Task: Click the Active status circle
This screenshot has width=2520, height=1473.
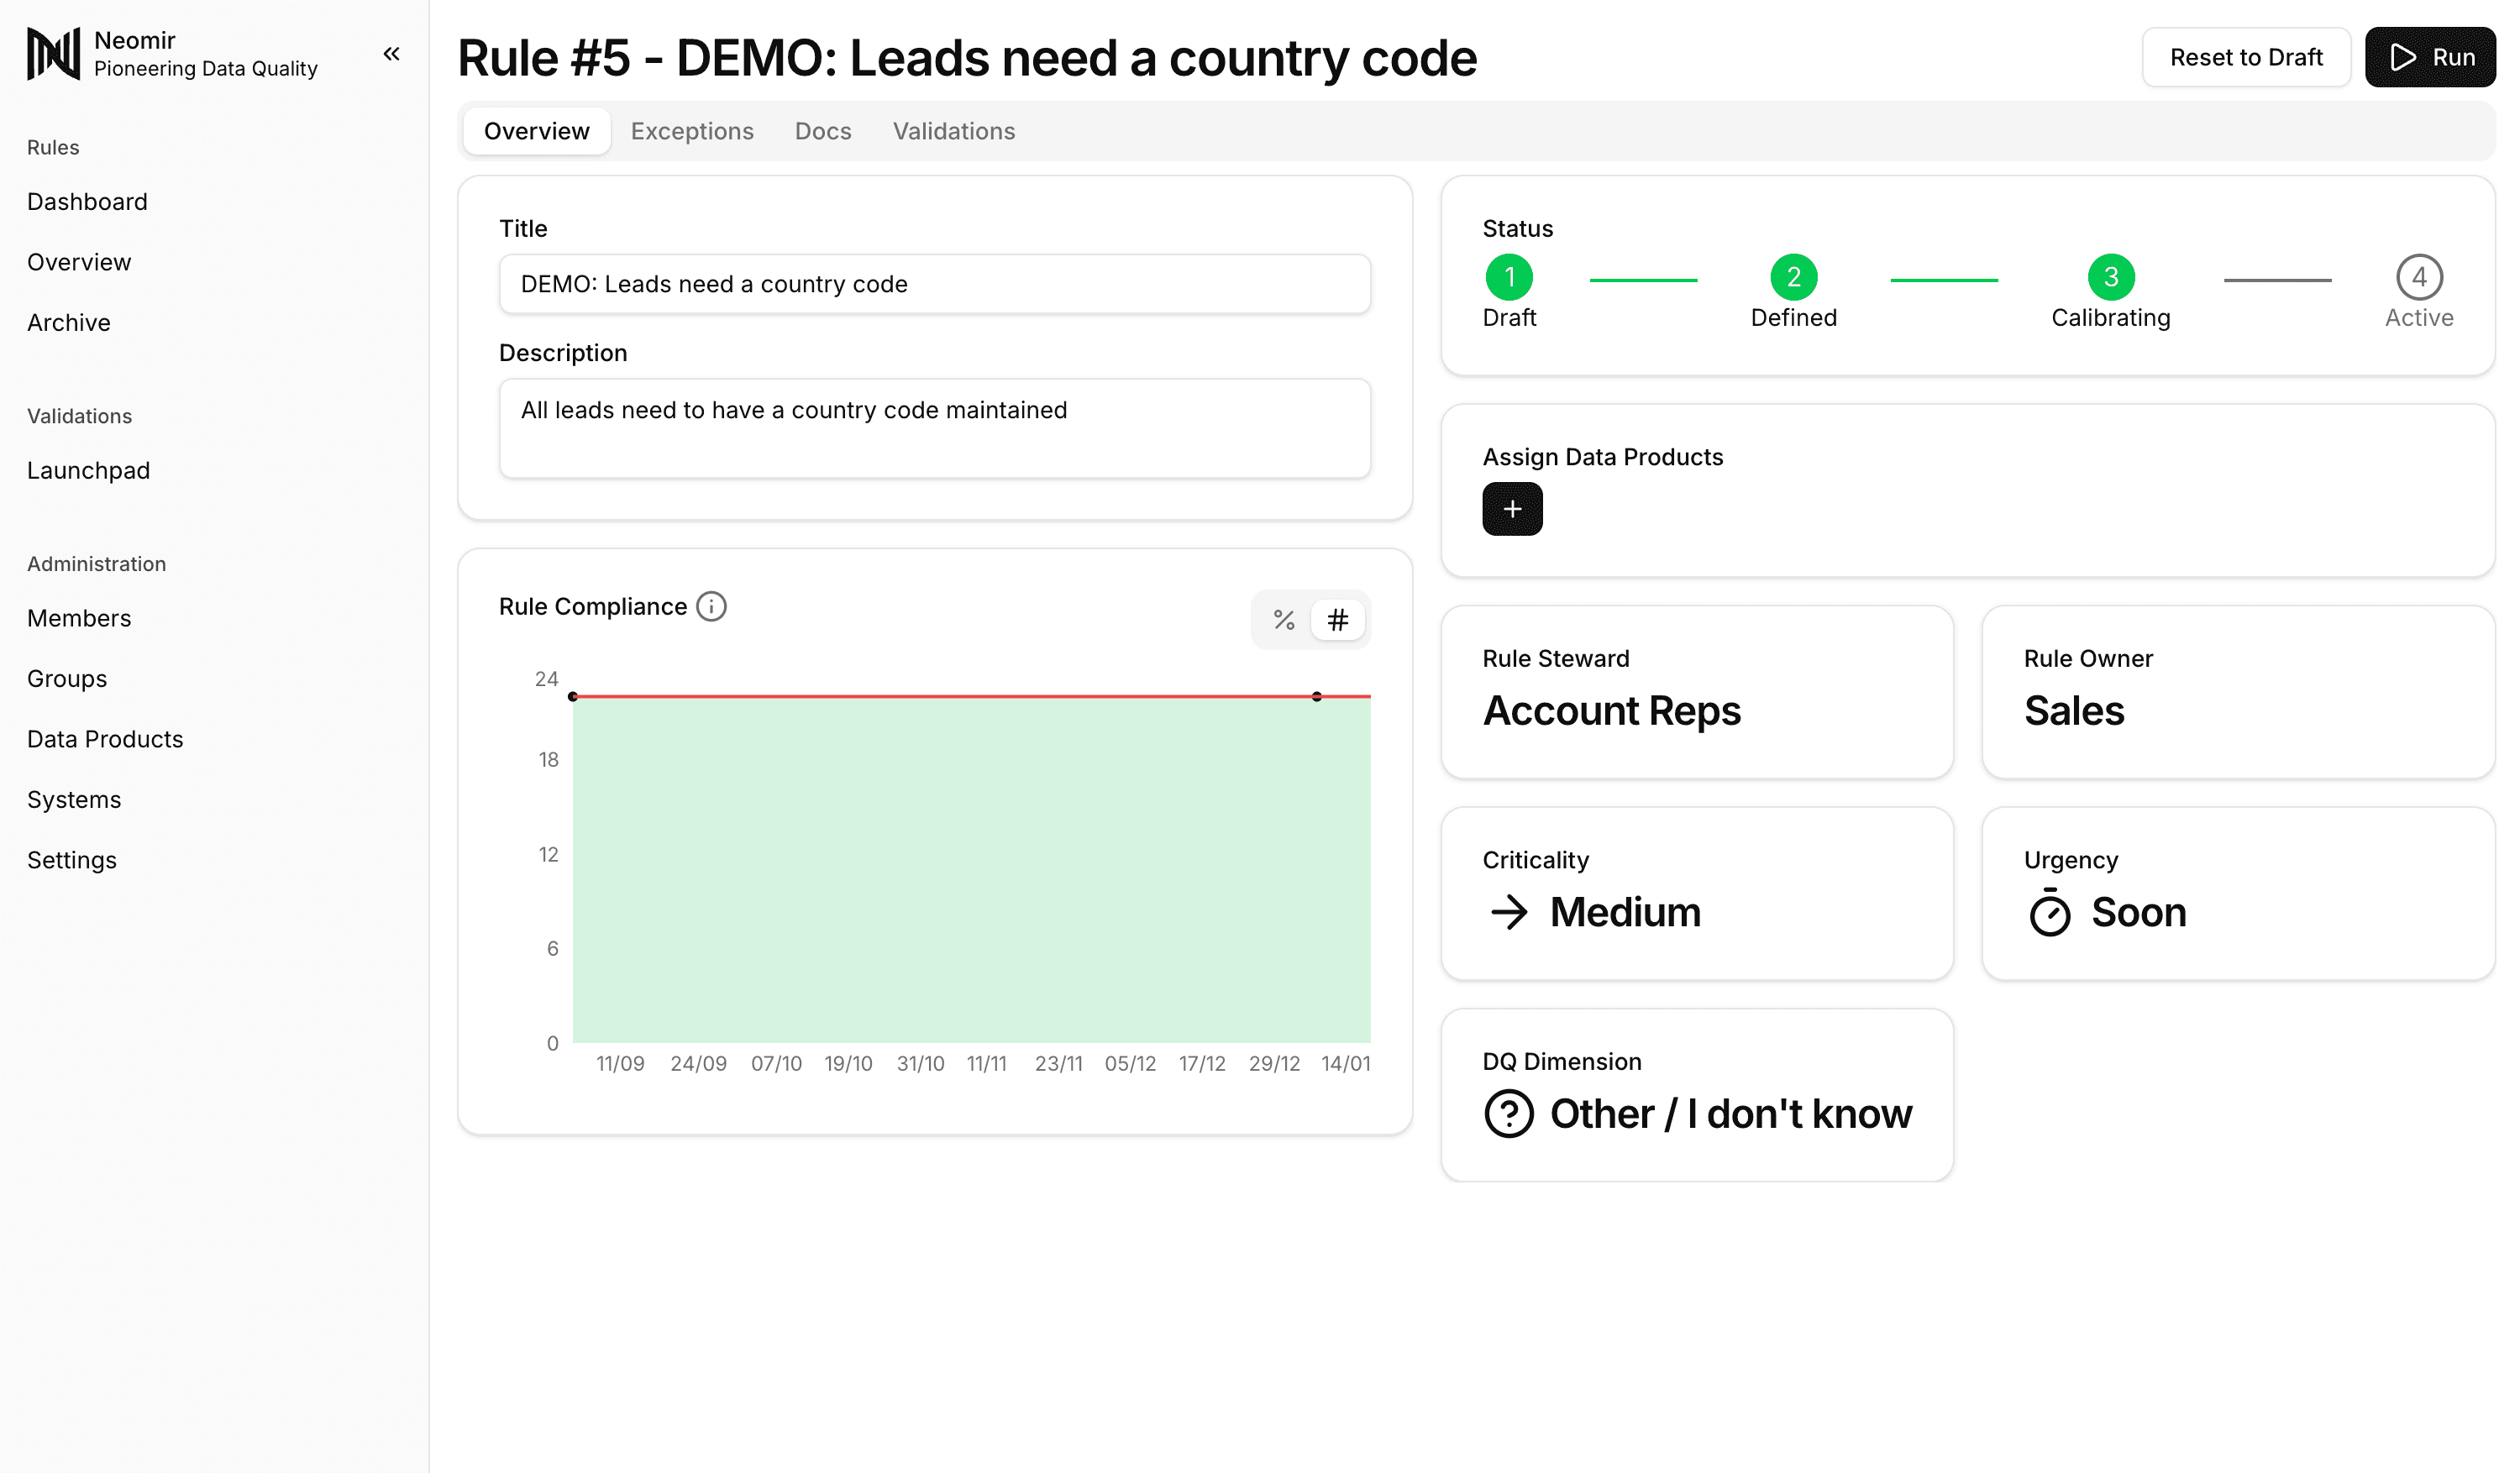Action: tap(2419, 278)
